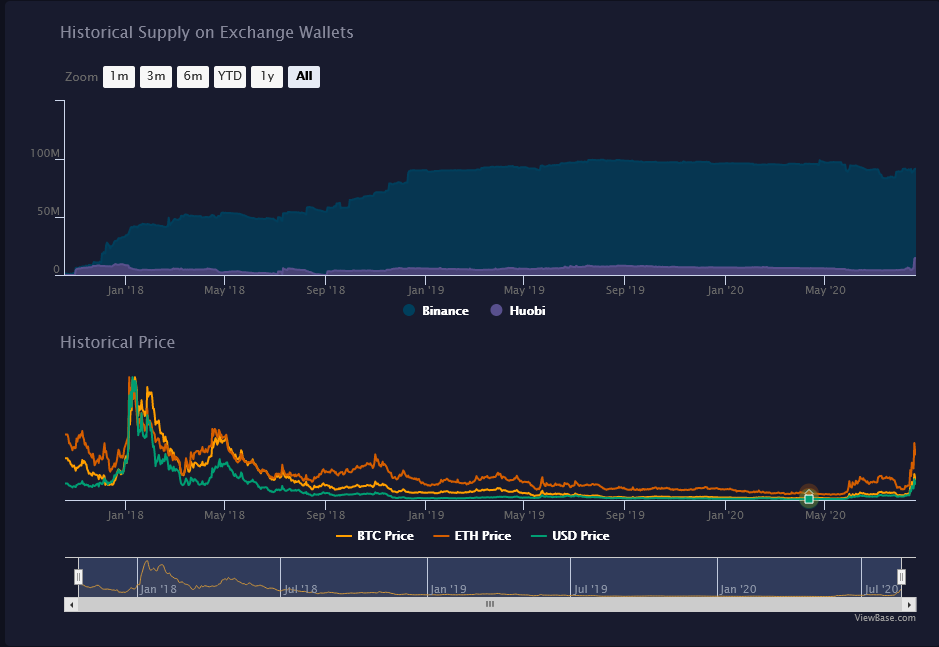Click the left arrow on the bottom scrollbar
The height and width of the screenshot is (647, 939).
[70, 604]
